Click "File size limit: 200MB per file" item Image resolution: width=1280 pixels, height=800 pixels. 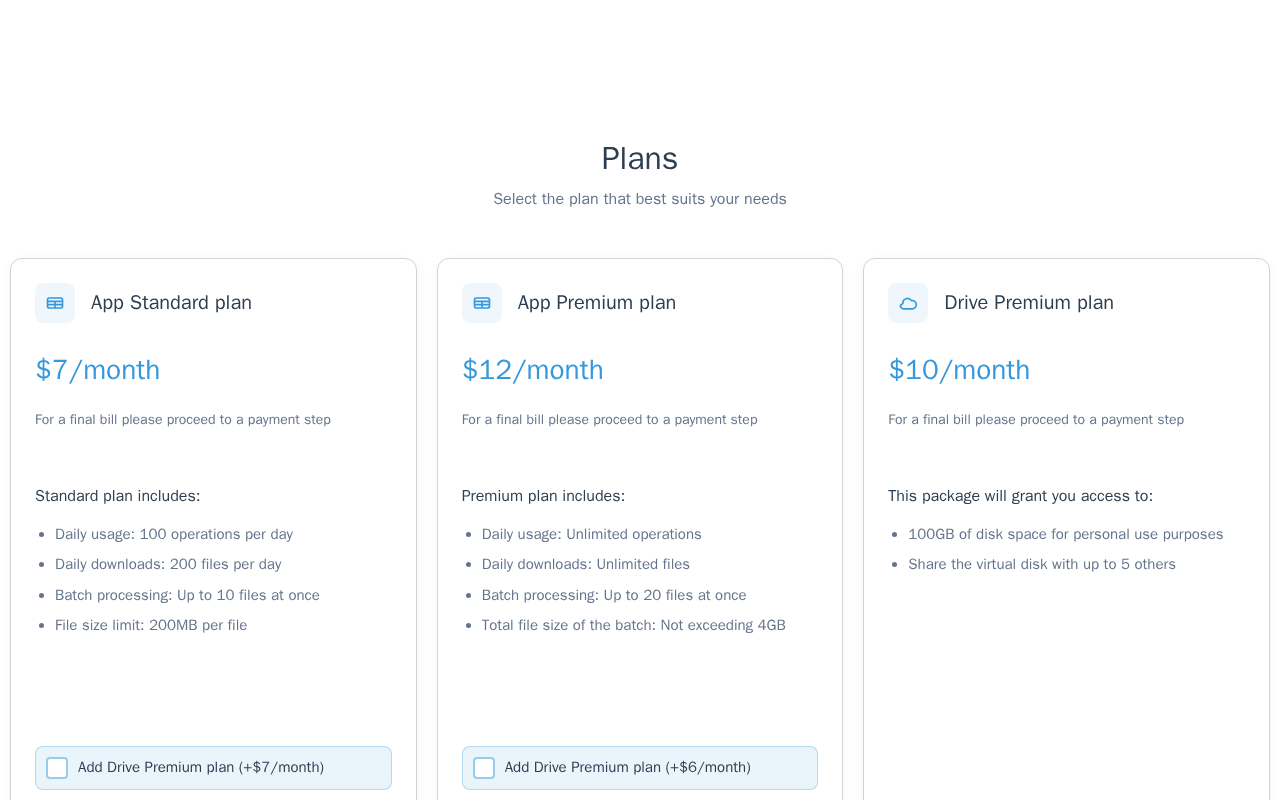click(x=151, y=625)
